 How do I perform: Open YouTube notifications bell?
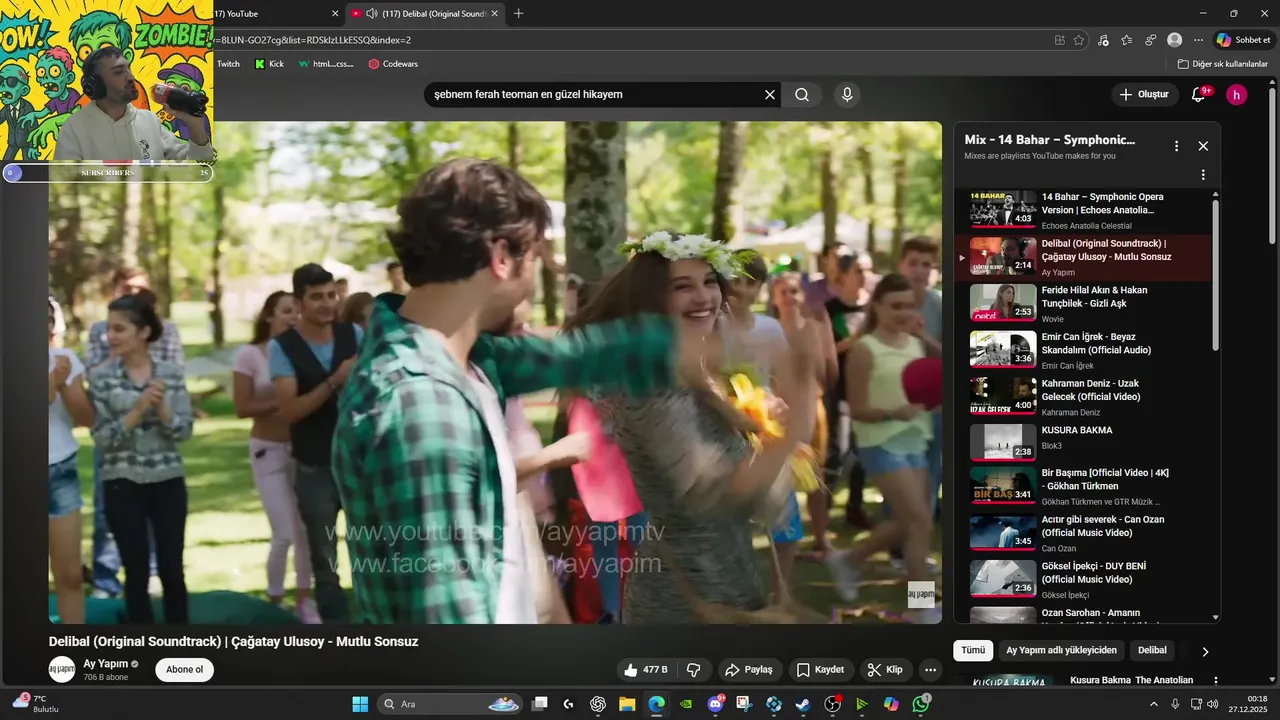(x=1199, y=94)
